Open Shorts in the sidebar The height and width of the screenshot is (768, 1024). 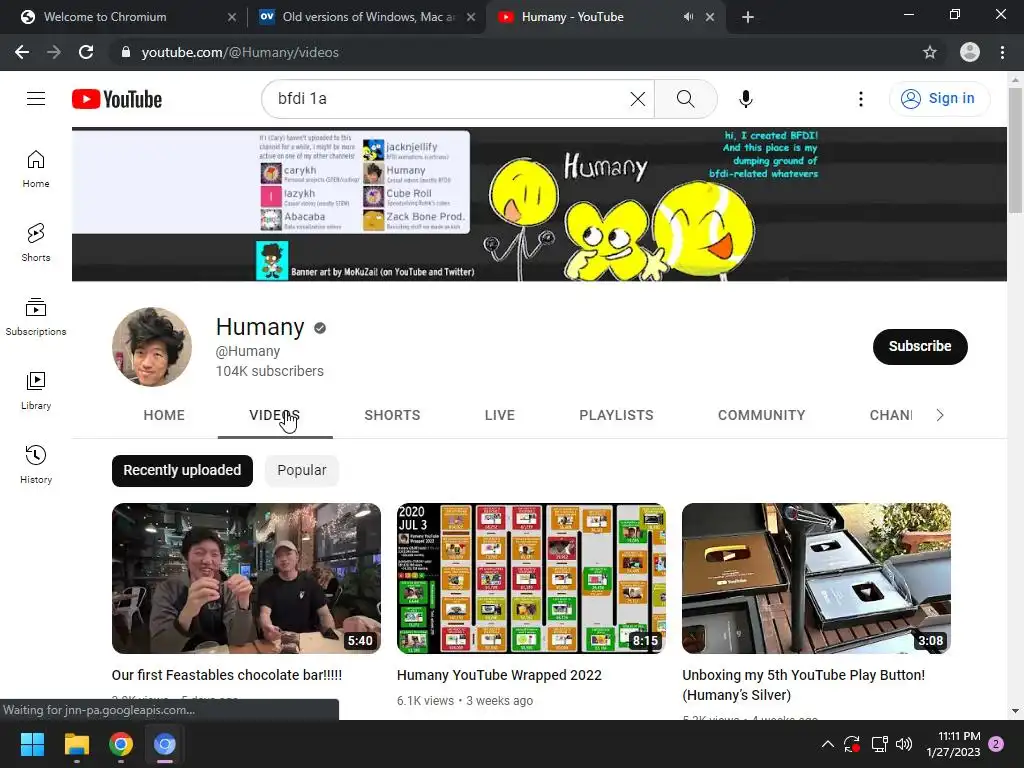pyautogui.click(x=36, y=242)
